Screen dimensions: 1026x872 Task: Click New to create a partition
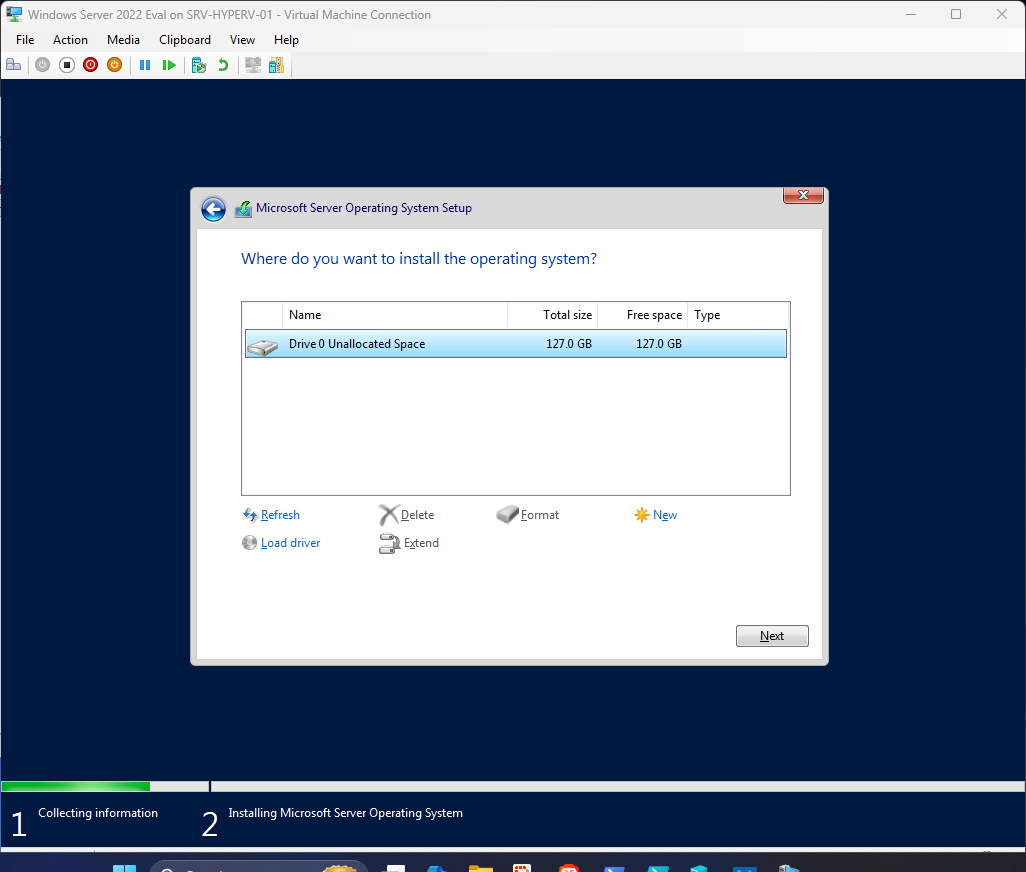click(662, 514)
